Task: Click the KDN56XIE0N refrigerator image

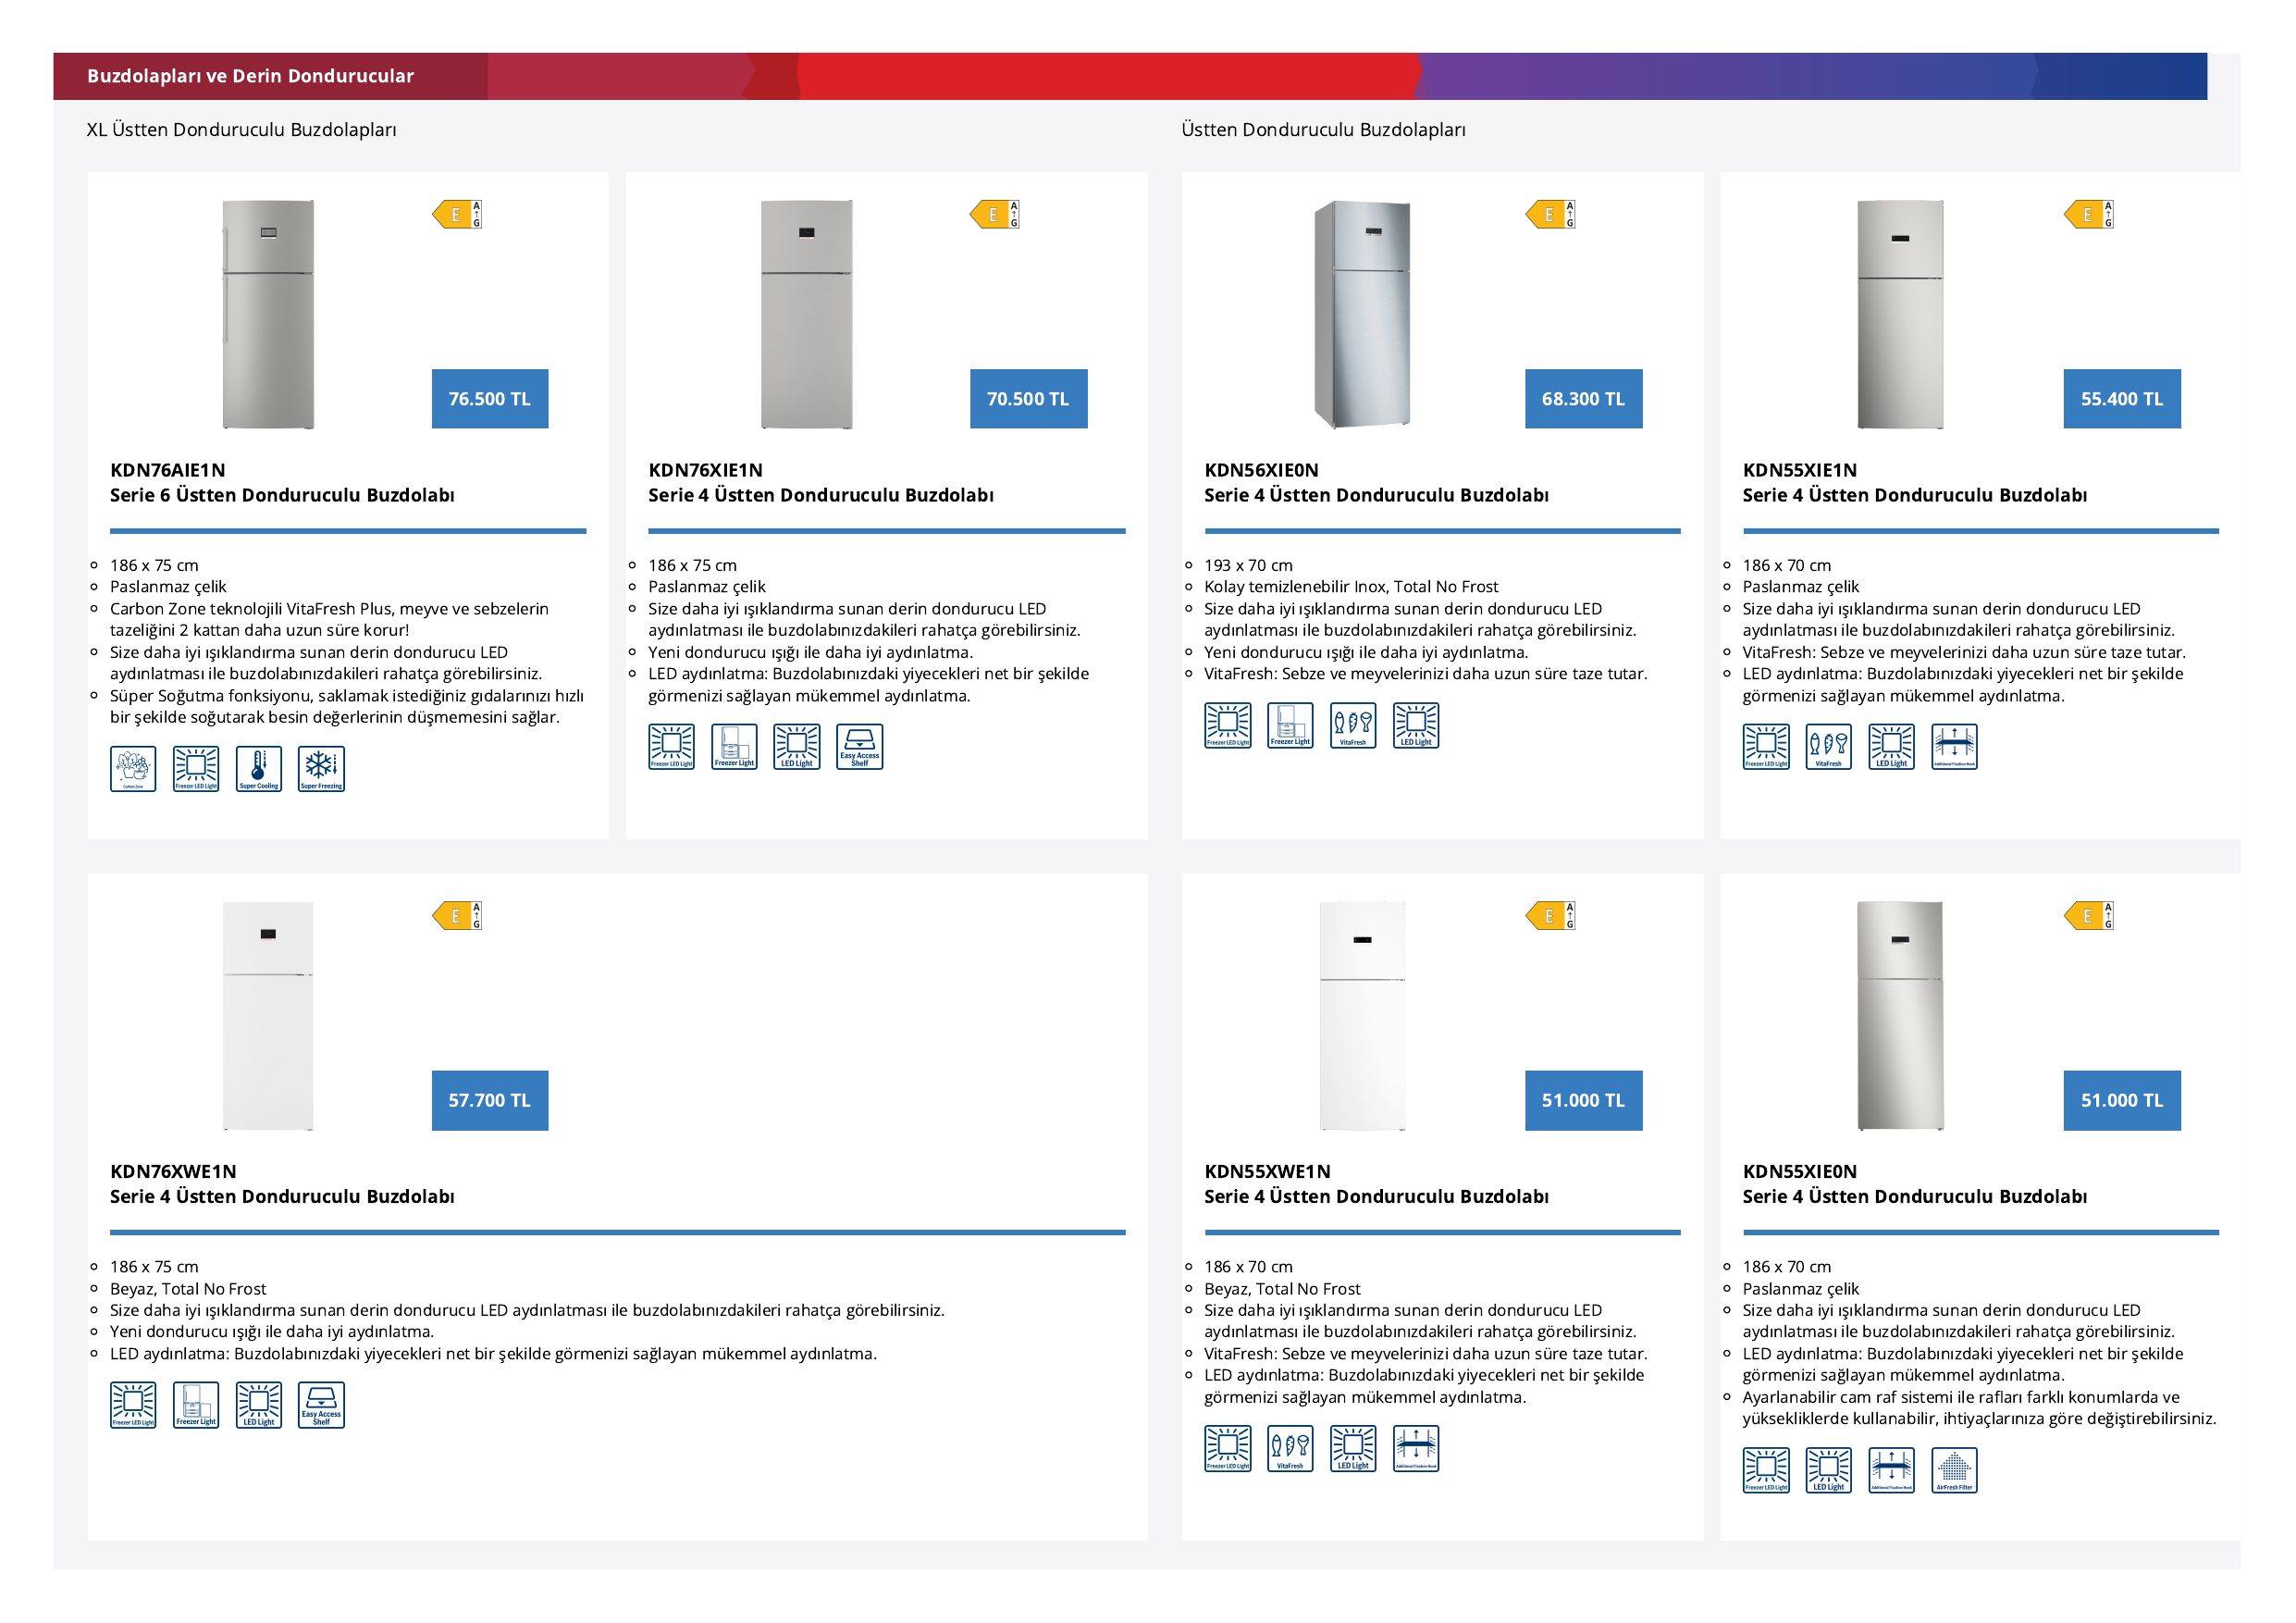Action: point(1363,314)
